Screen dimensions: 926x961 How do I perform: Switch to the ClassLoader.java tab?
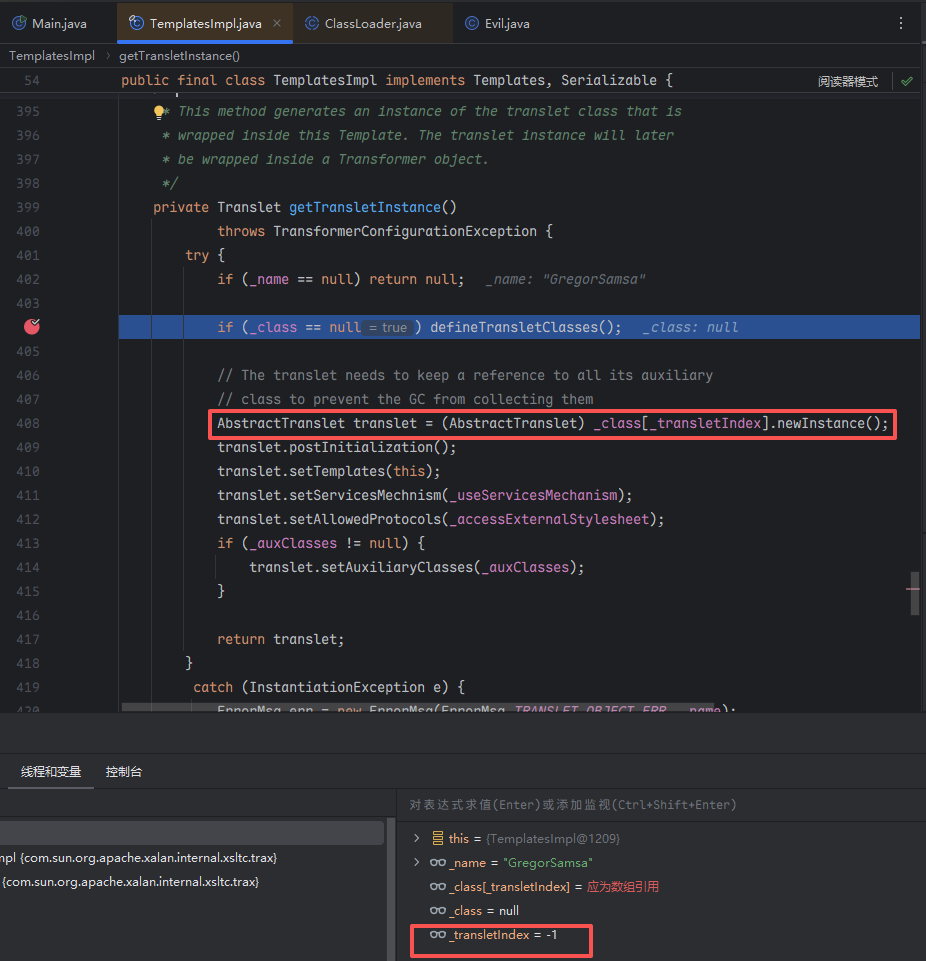click(372, 23)
